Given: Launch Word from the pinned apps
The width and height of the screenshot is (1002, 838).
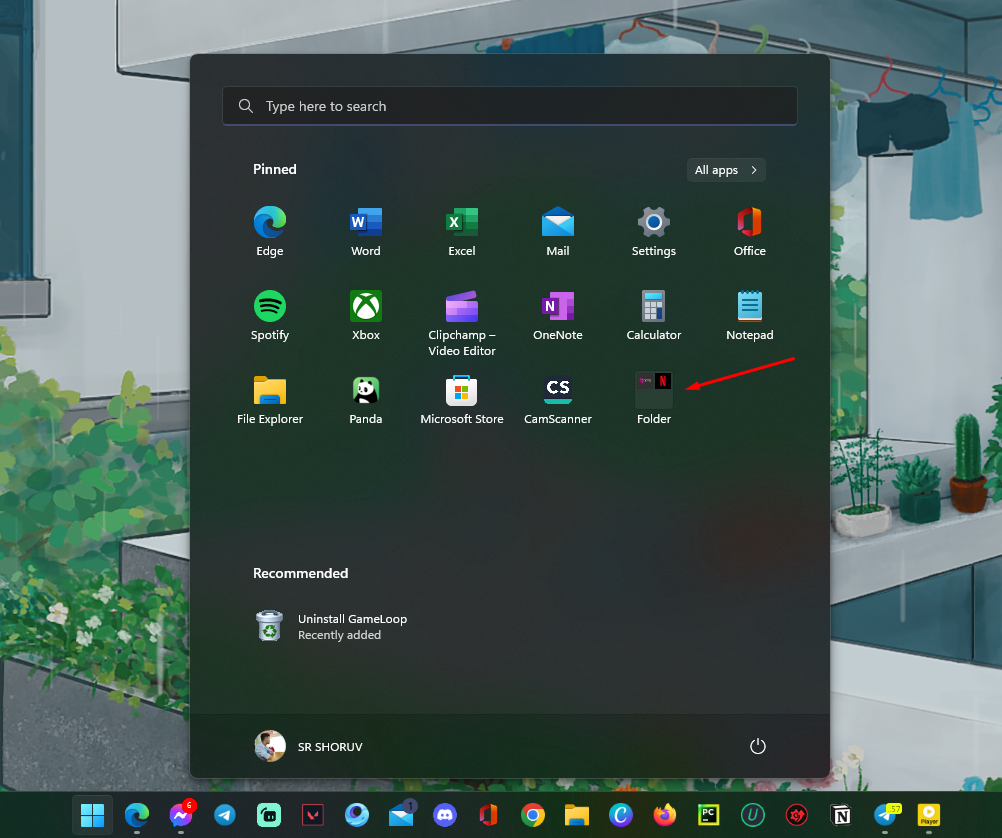Looking at the screenshot, I should tap(366, 222).
